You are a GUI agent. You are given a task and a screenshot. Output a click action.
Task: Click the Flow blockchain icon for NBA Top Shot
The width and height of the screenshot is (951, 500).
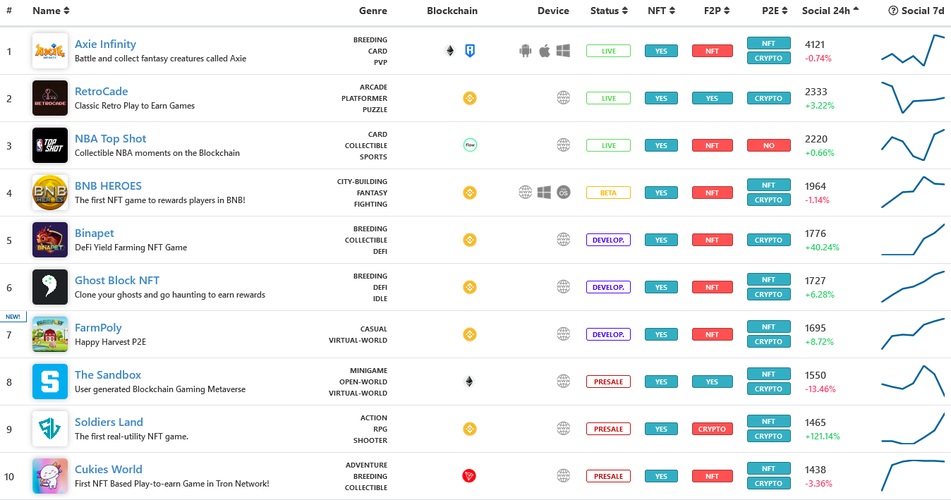(x=469, y=145)
